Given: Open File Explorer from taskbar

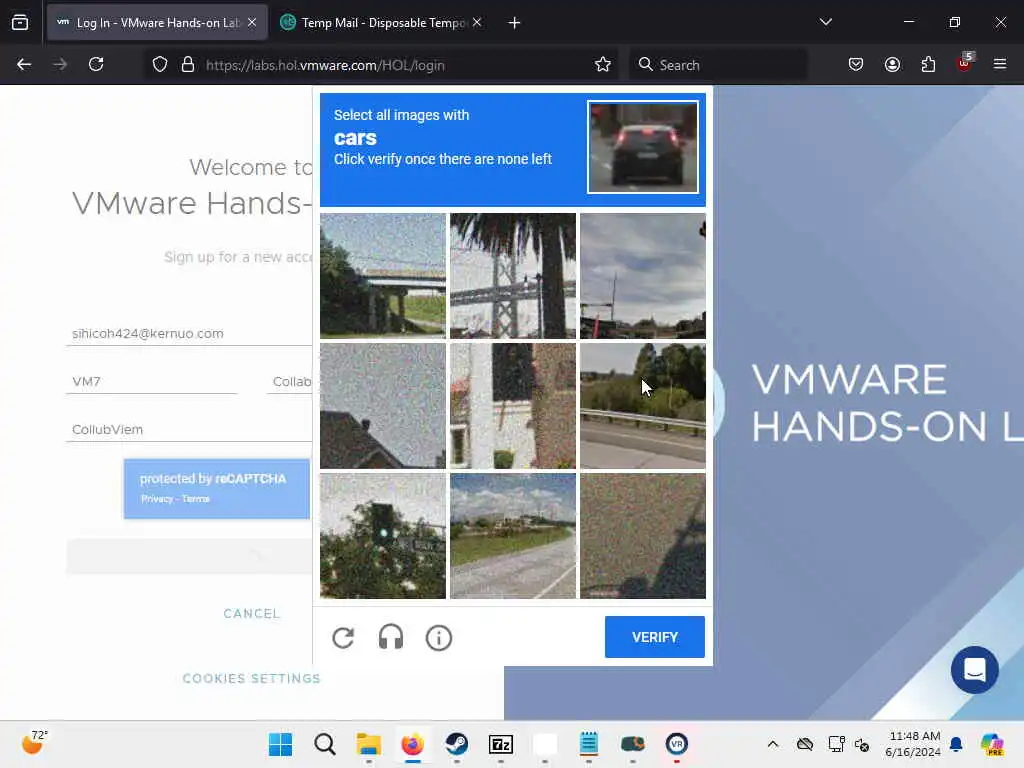Looking at the screenshot, I should pyautogui.click(x=368, y=744).
